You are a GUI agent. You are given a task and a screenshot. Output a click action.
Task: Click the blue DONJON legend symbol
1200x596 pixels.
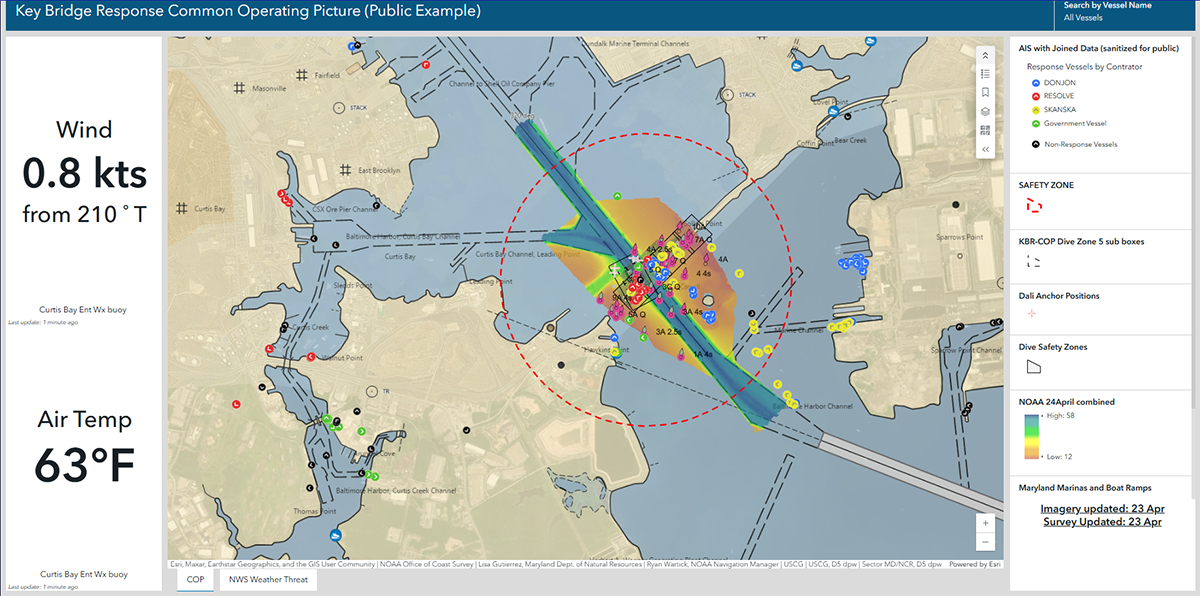pyautogui.click(x=1034, y=82)
